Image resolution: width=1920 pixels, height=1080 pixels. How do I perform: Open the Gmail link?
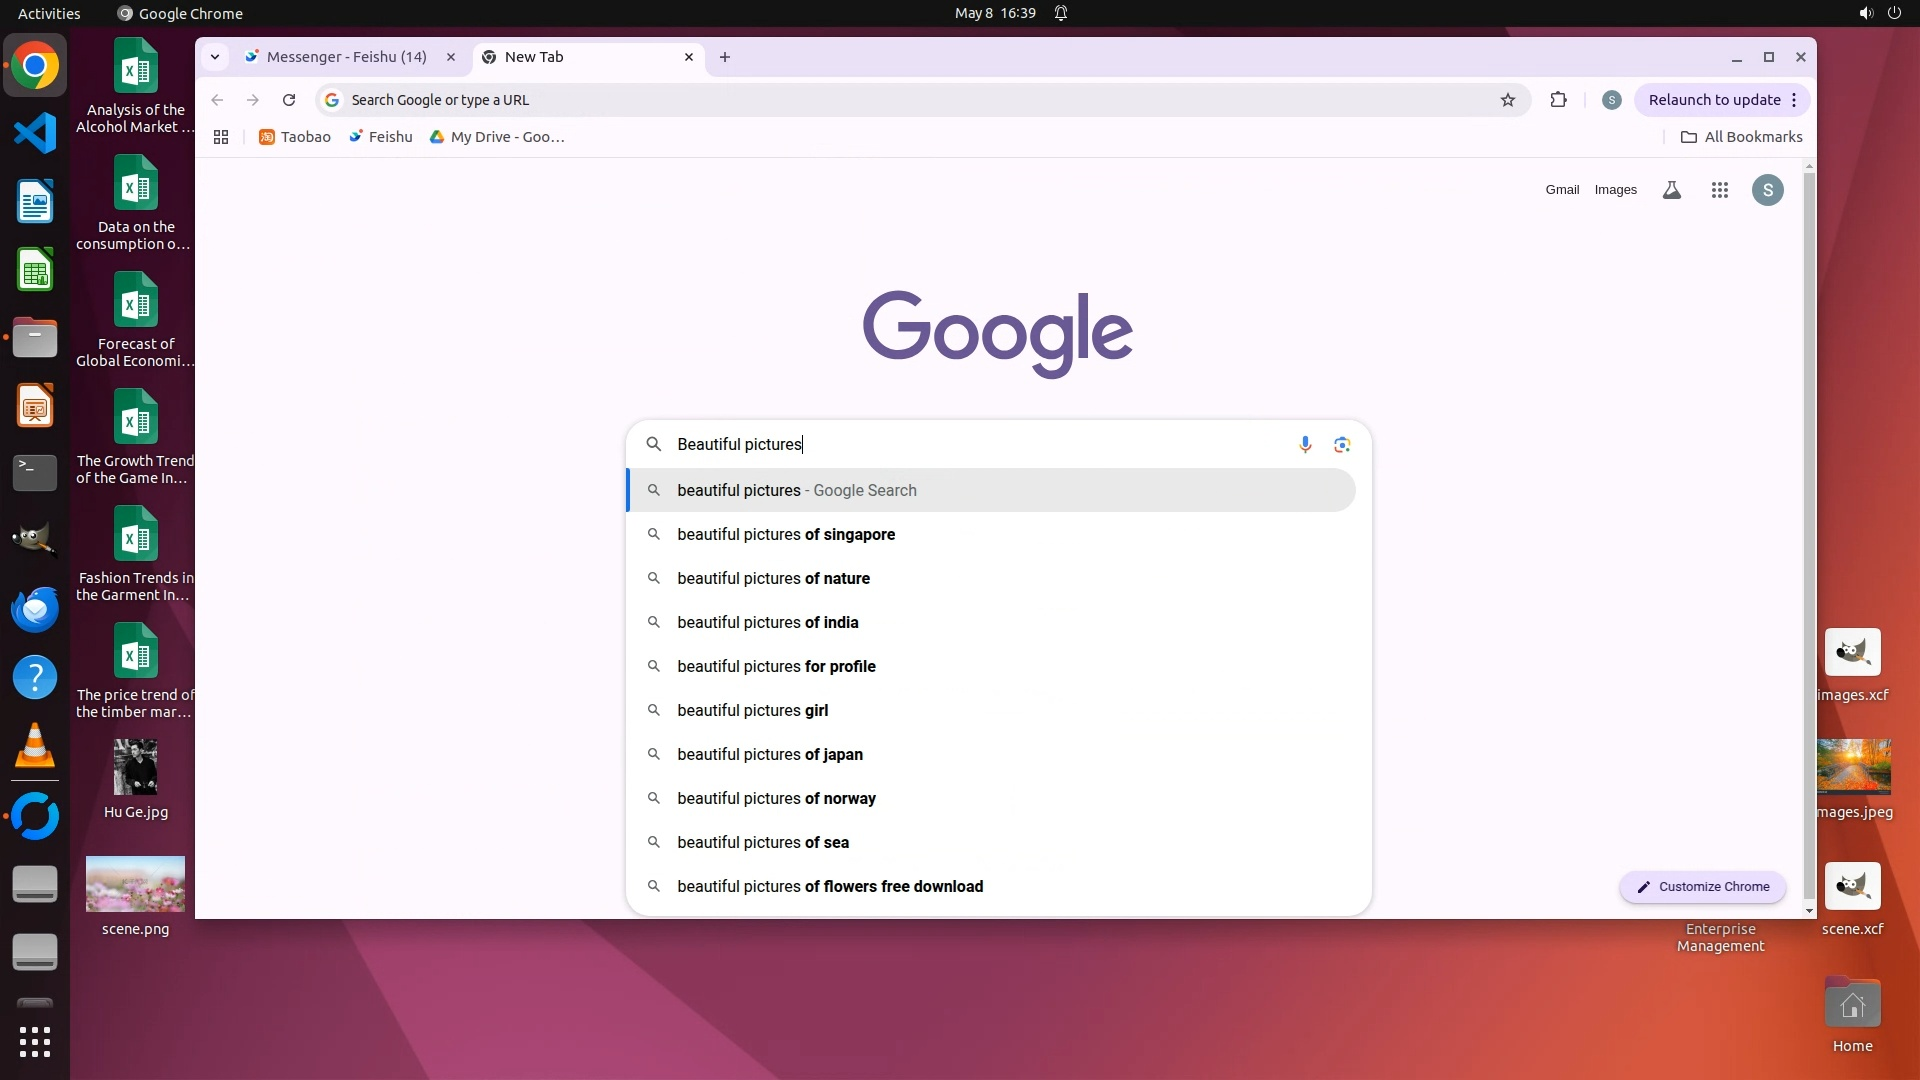tap(1561, 190)
